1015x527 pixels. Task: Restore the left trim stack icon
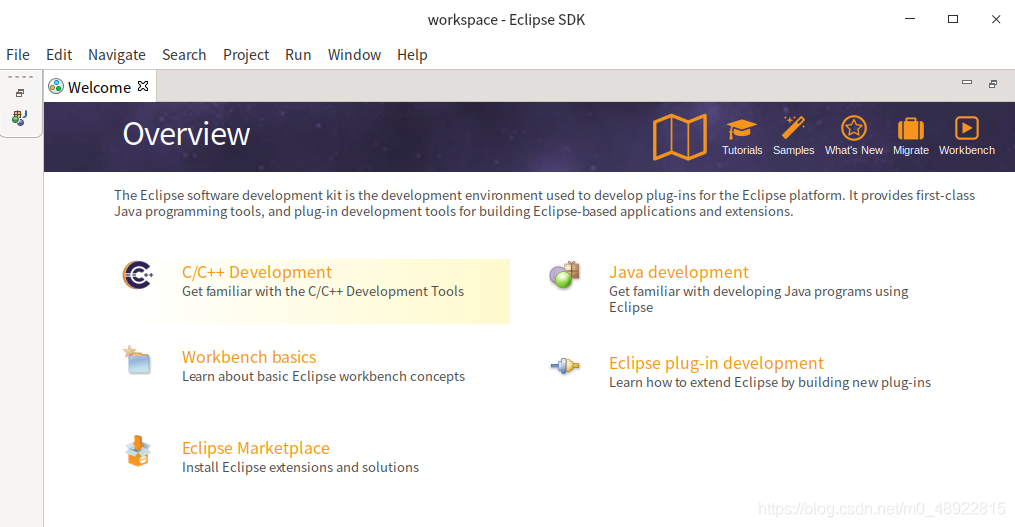(x=20, y=93)
